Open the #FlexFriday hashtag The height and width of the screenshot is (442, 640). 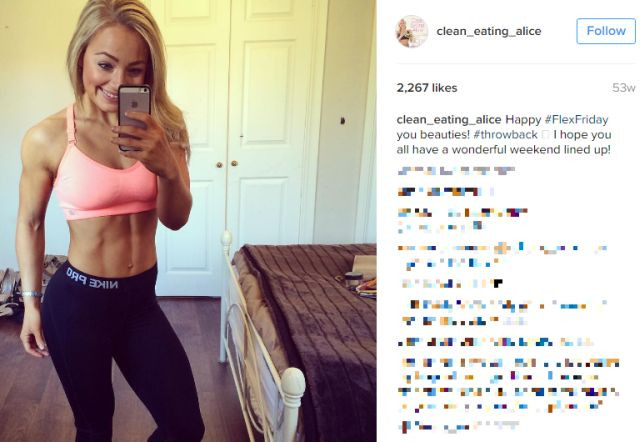click(x=577, y=120)
